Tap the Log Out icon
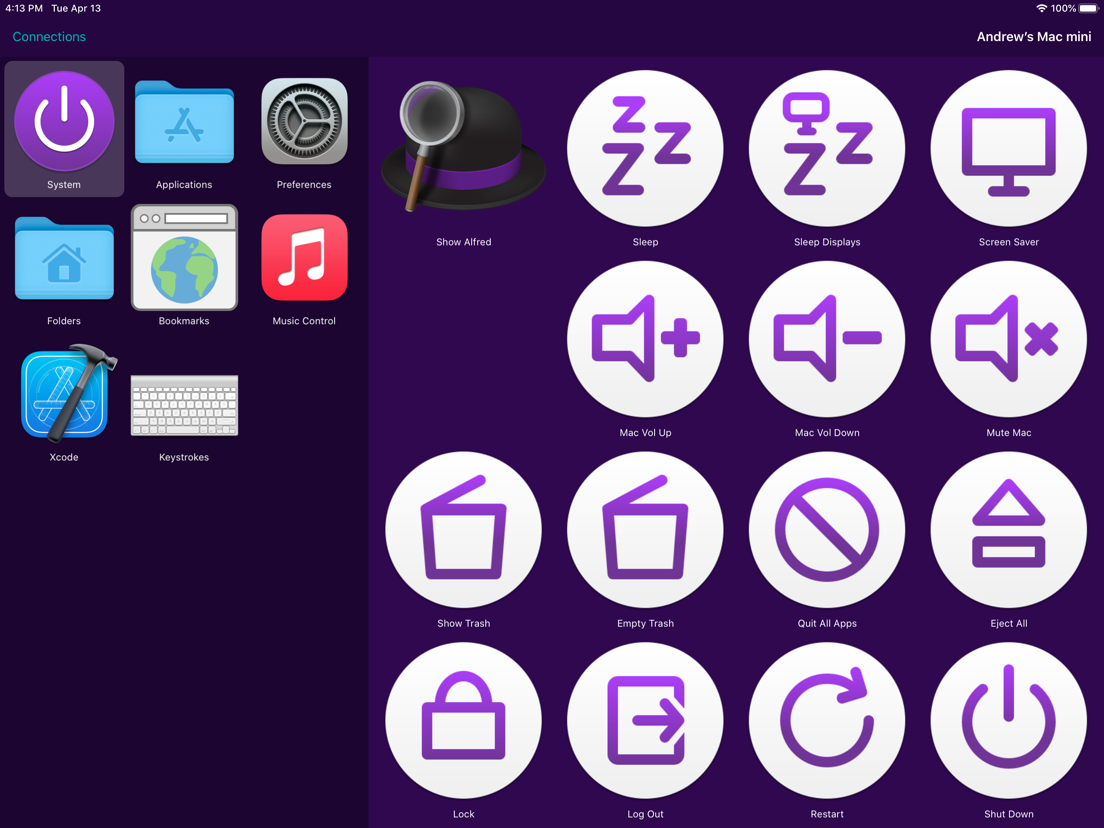The image size is (1104, 828). coord(645,720)
